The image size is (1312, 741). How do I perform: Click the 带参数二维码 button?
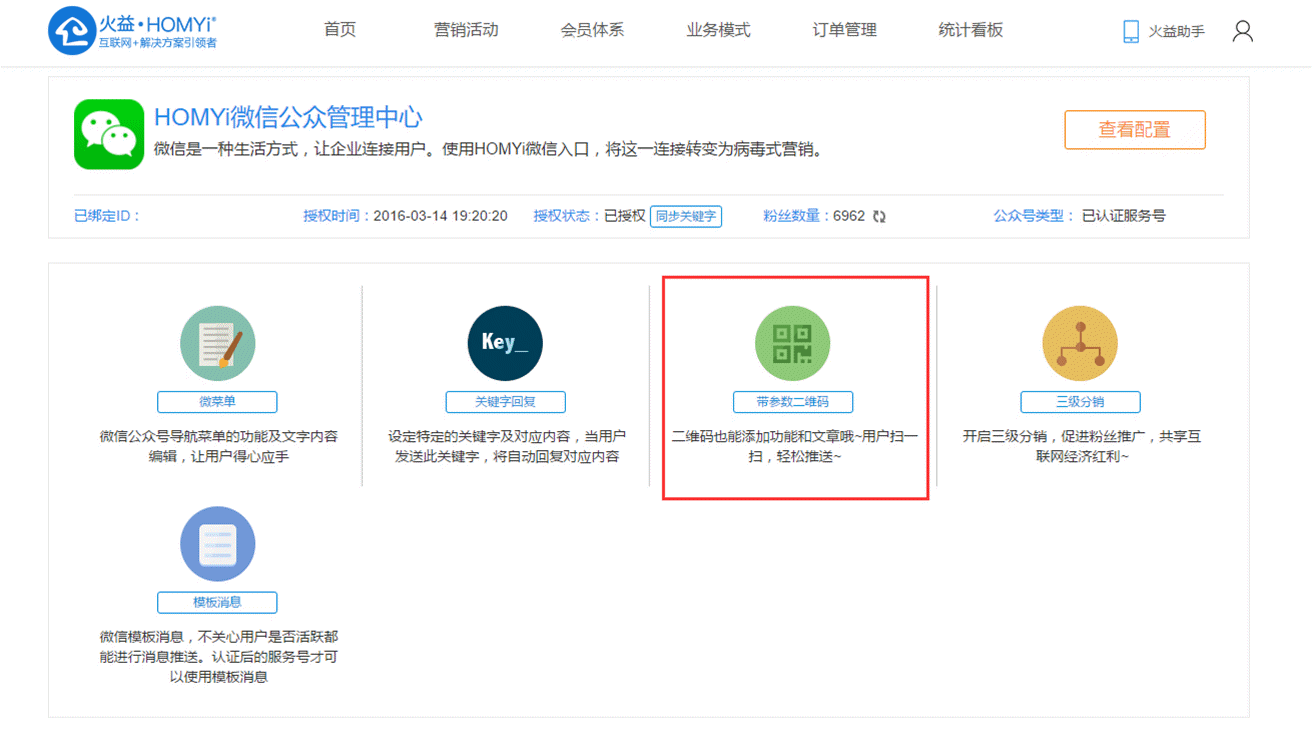792,402
